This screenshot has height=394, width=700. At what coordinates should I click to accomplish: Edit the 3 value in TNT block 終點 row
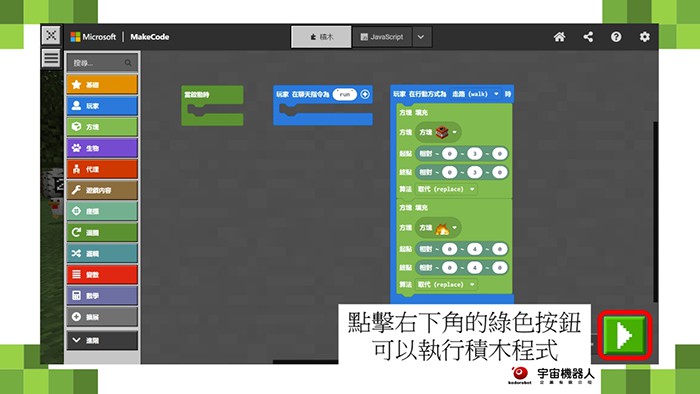coord(475,172)
